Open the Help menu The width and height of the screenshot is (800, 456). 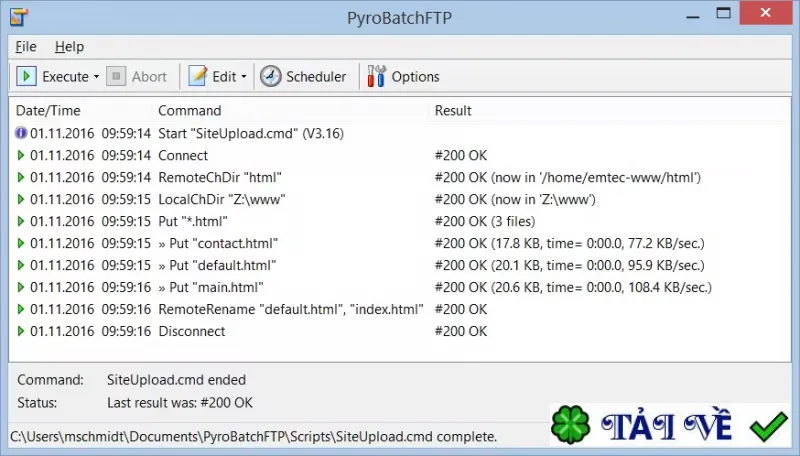69,46
